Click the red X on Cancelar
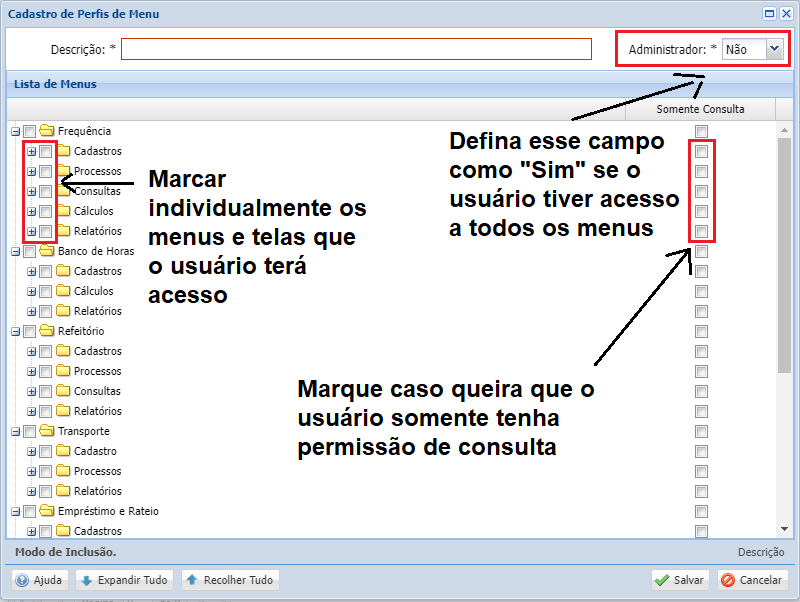The height and width of the screenshot is (602, 800). (729, 580)
